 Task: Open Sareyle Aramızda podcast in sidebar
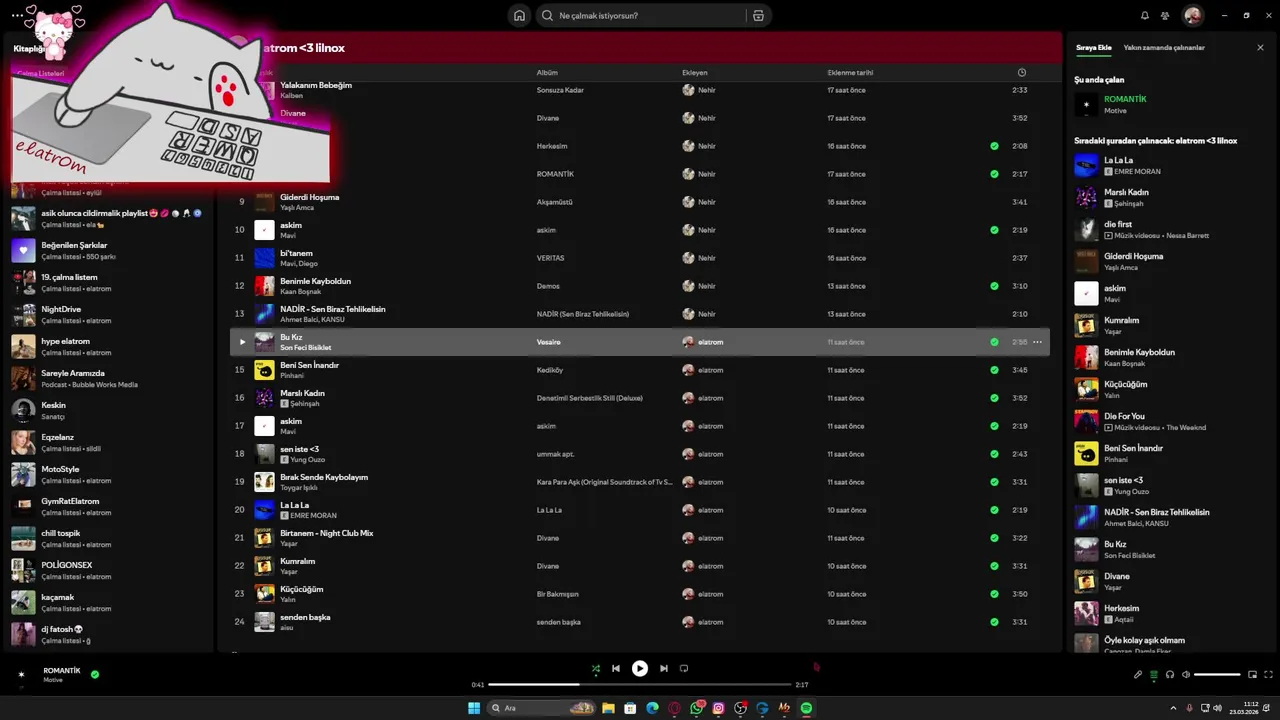coord(110,378)
